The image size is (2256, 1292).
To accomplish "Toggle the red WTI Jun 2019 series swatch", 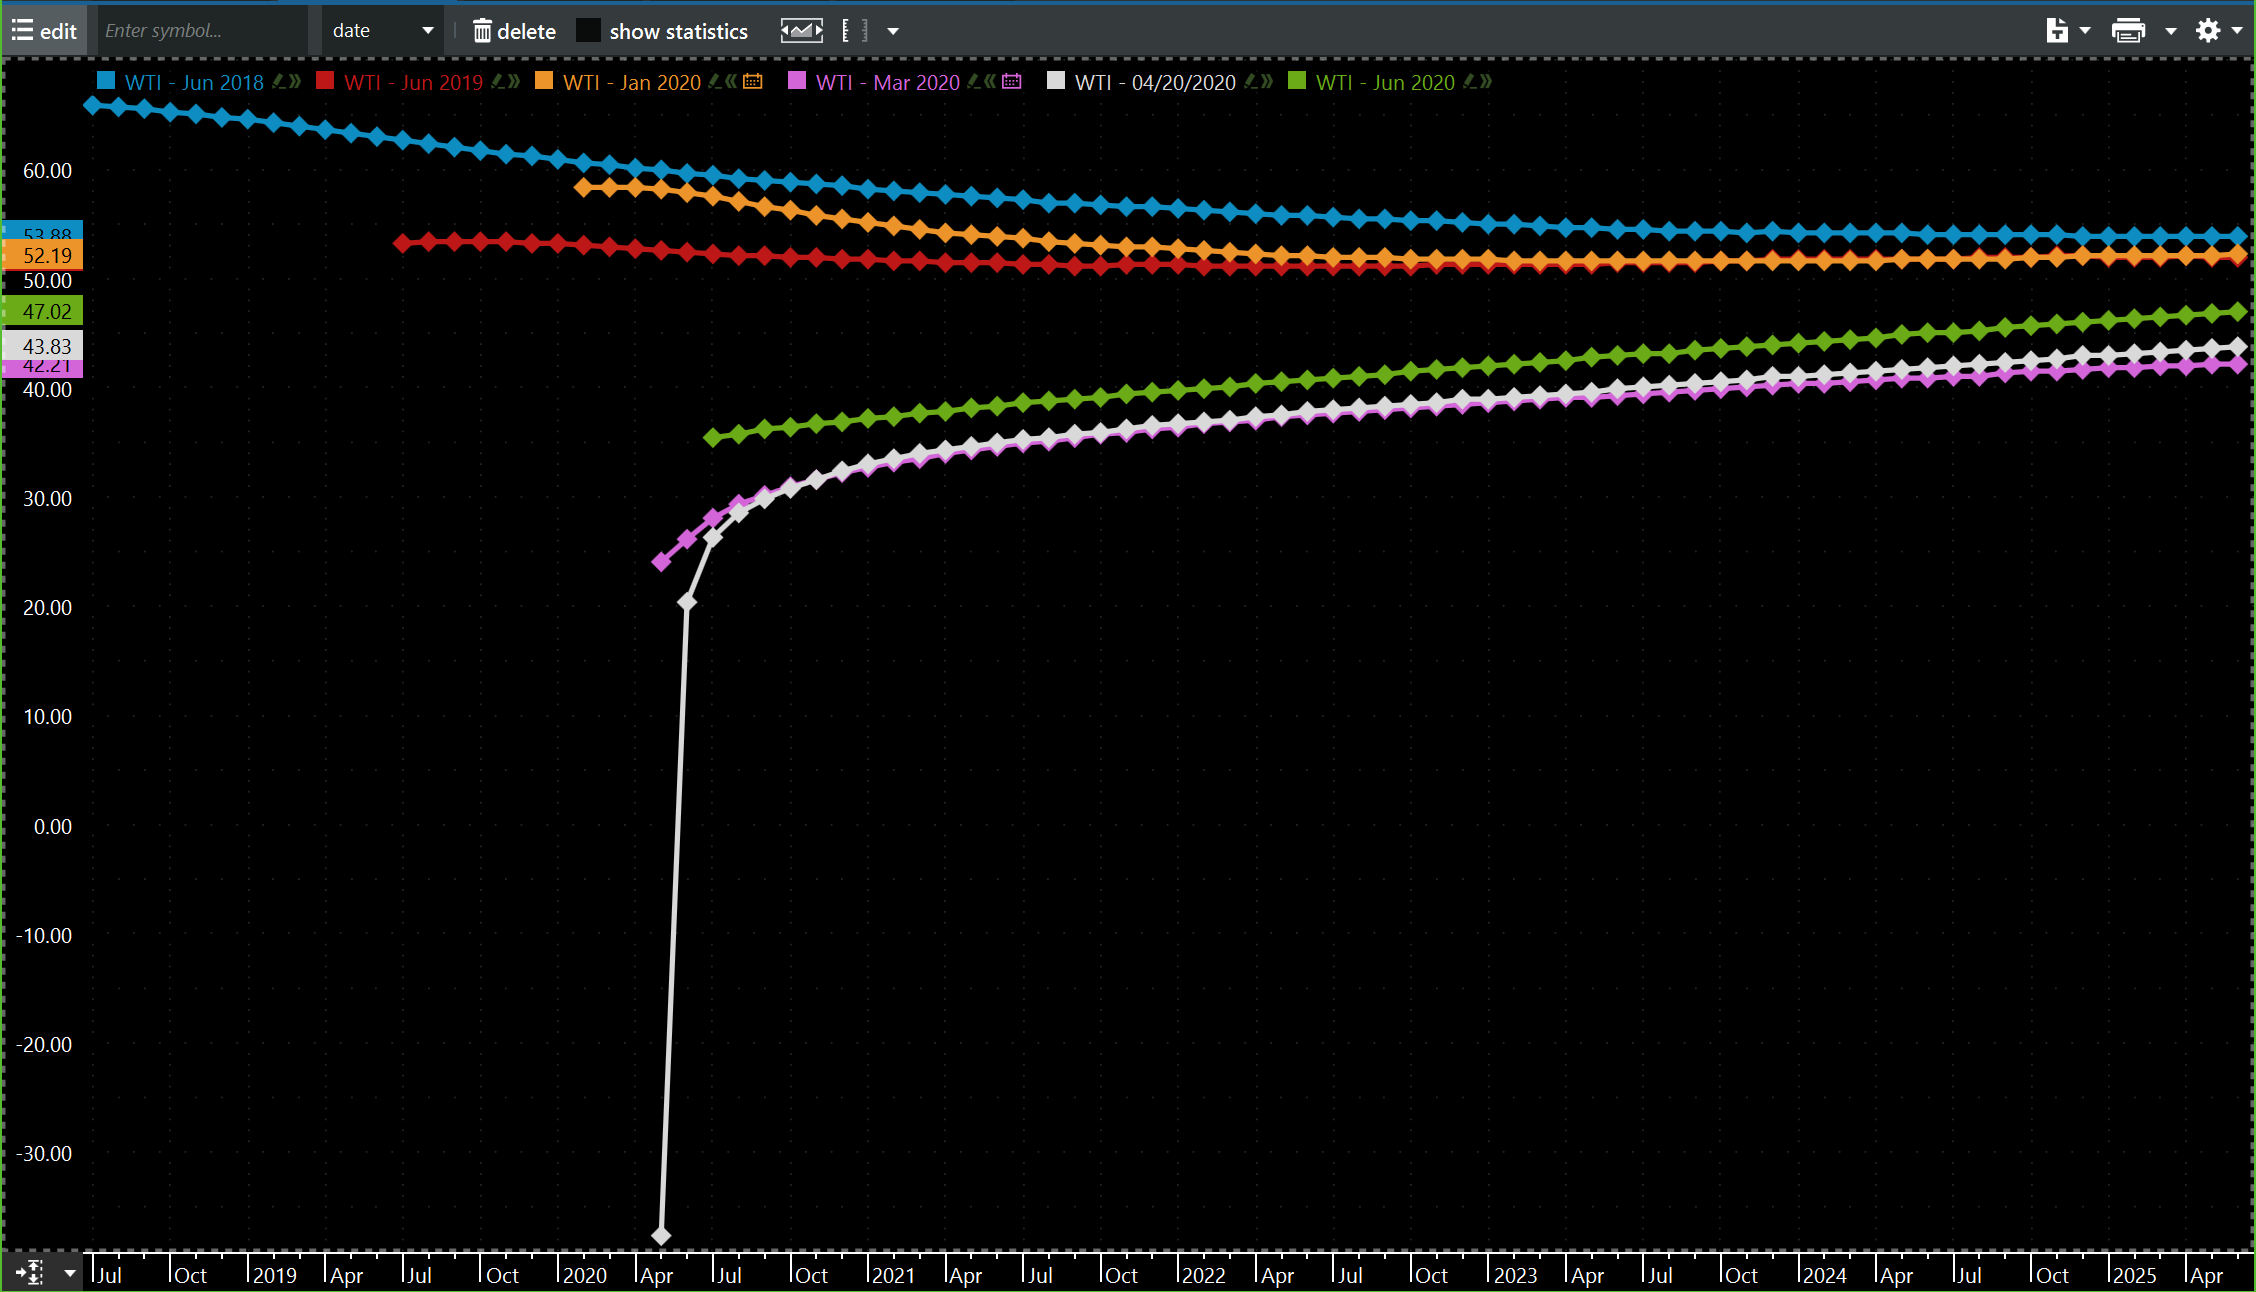I will click(325, 81).
